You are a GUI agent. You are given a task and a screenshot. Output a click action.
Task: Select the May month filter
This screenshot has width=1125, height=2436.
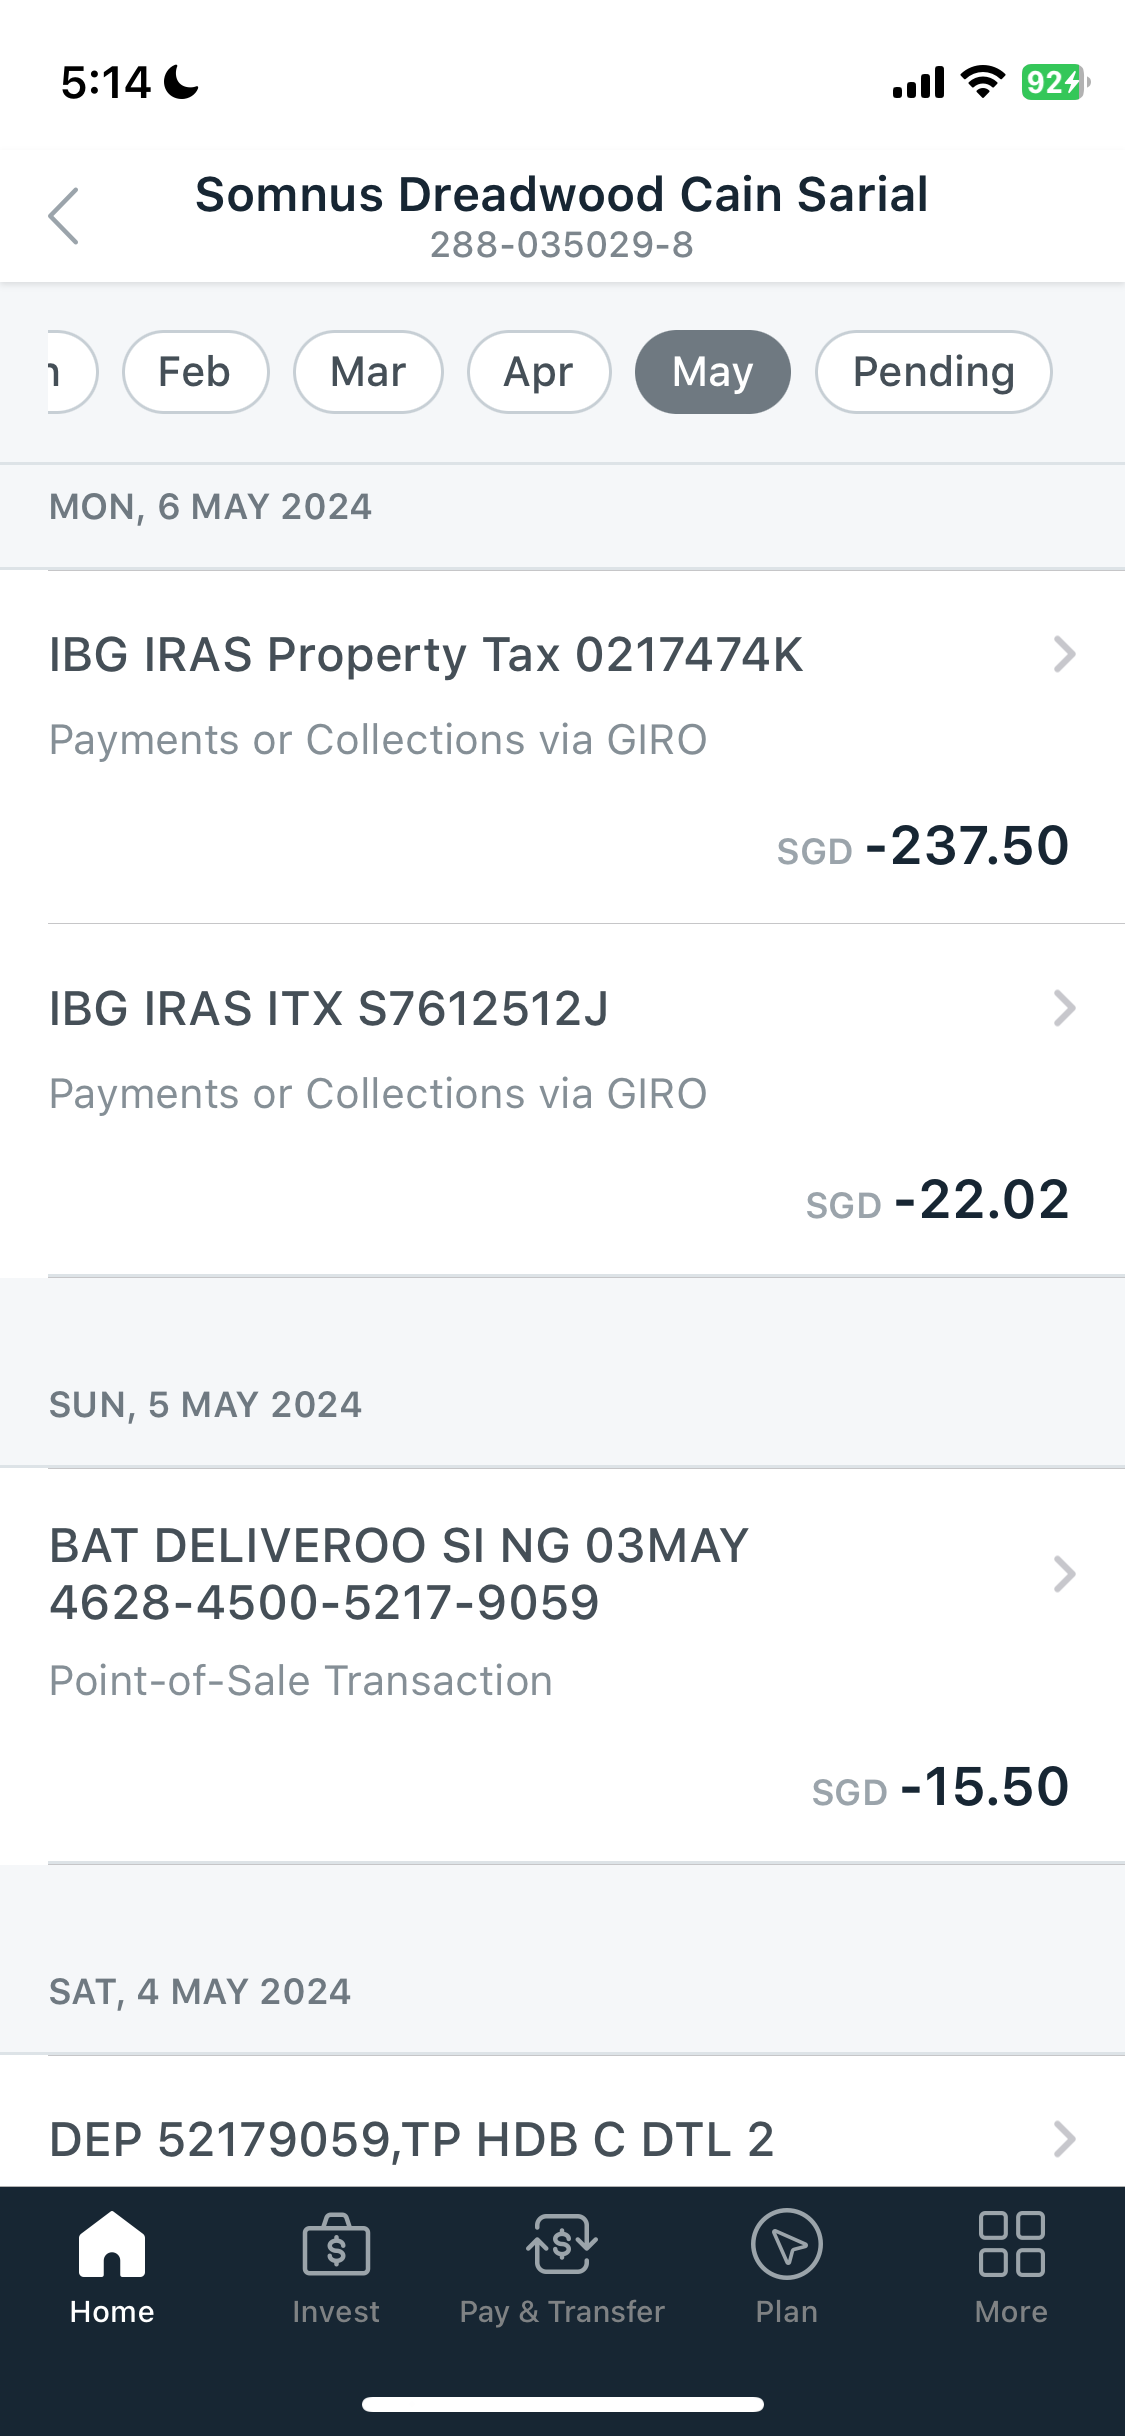point(713,372)
